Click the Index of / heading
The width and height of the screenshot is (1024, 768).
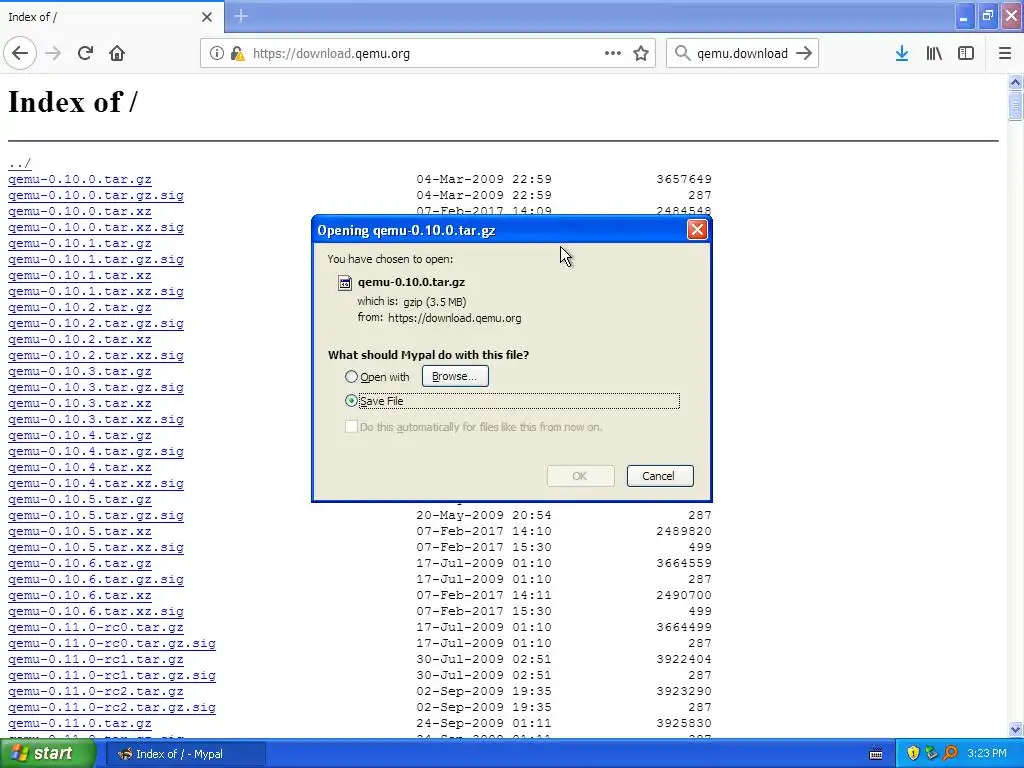coord(72,102)
